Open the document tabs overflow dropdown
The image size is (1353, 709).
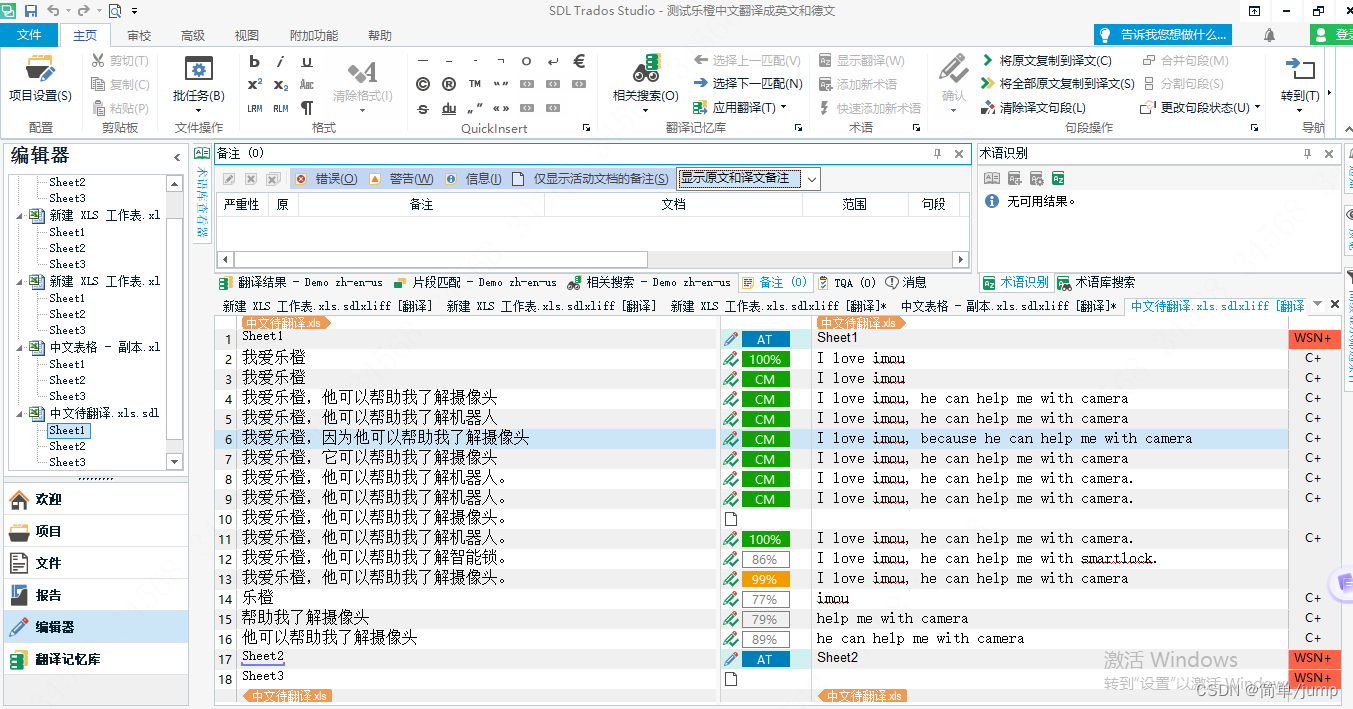tap(1317, 305)
